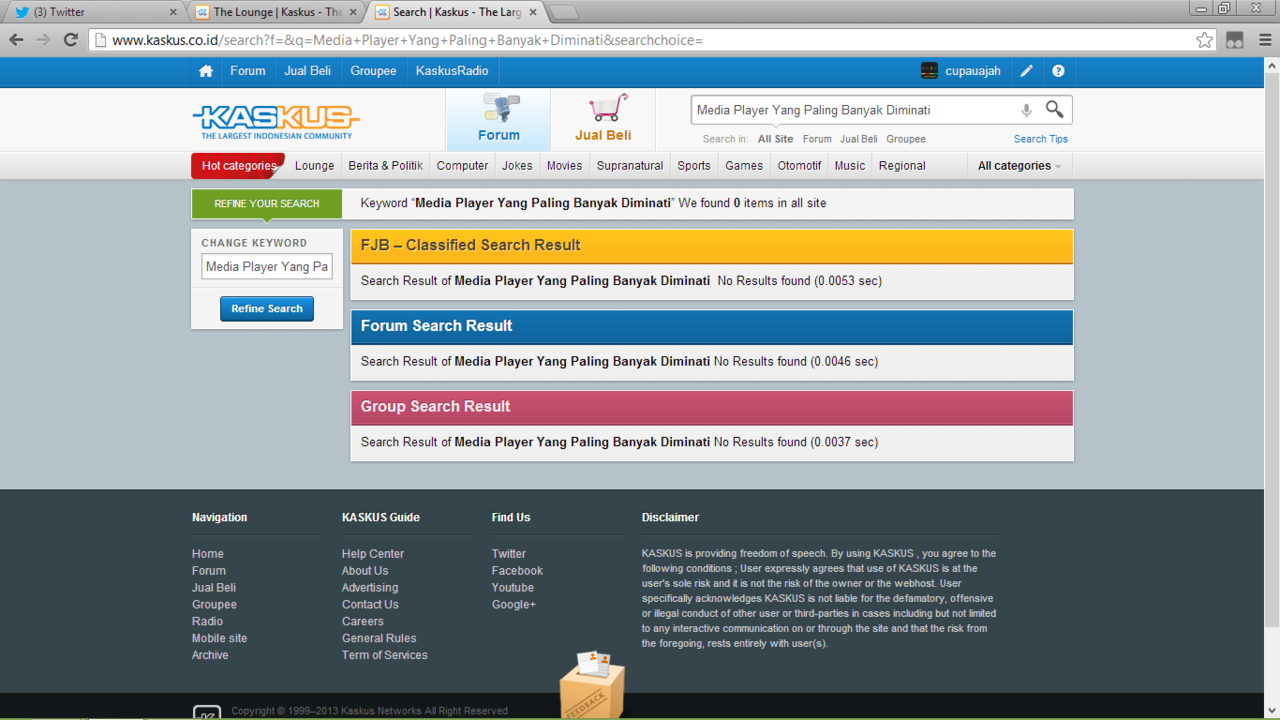Screen dimensions: 1280x720
Task: Open General Rules footer link
Action: click(379, 638)
